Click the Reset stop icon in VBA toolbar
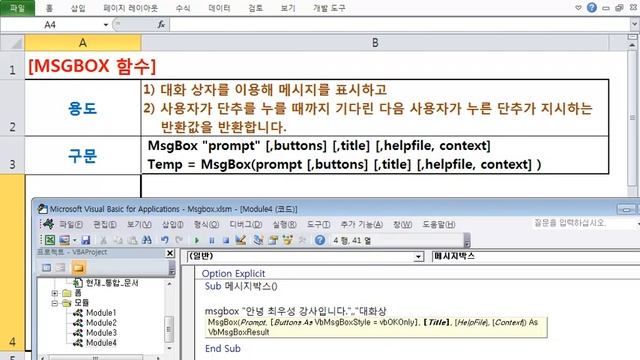 tap(226, 240)
